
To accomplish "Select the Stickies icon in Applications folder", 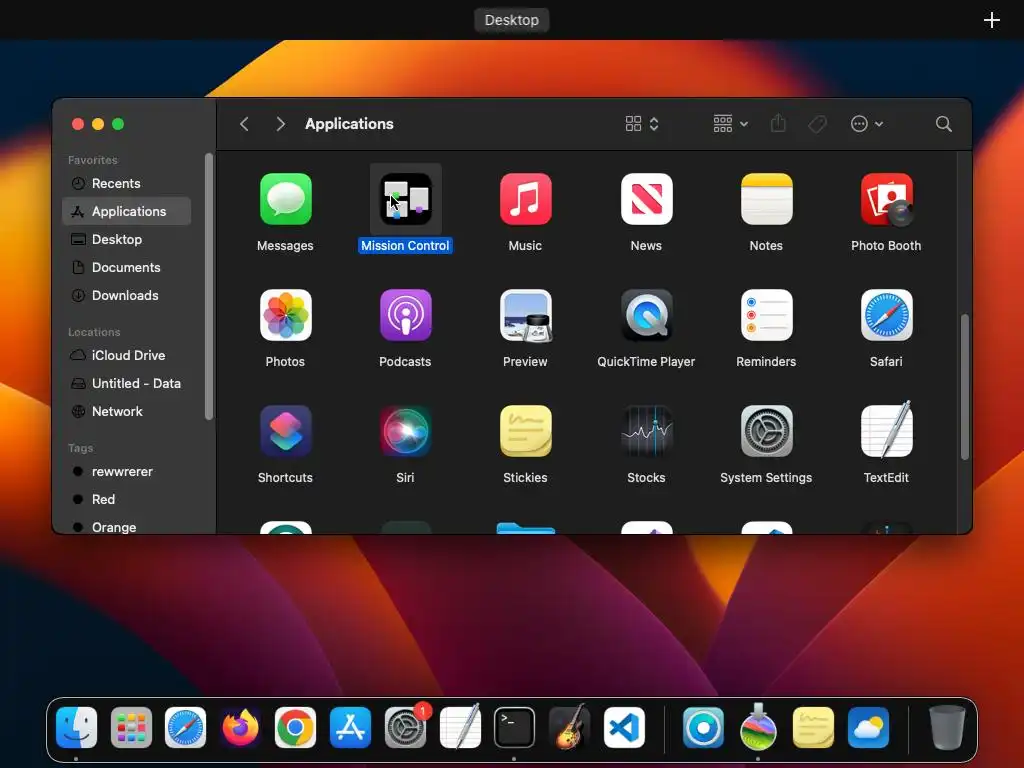I will [526, 431].
